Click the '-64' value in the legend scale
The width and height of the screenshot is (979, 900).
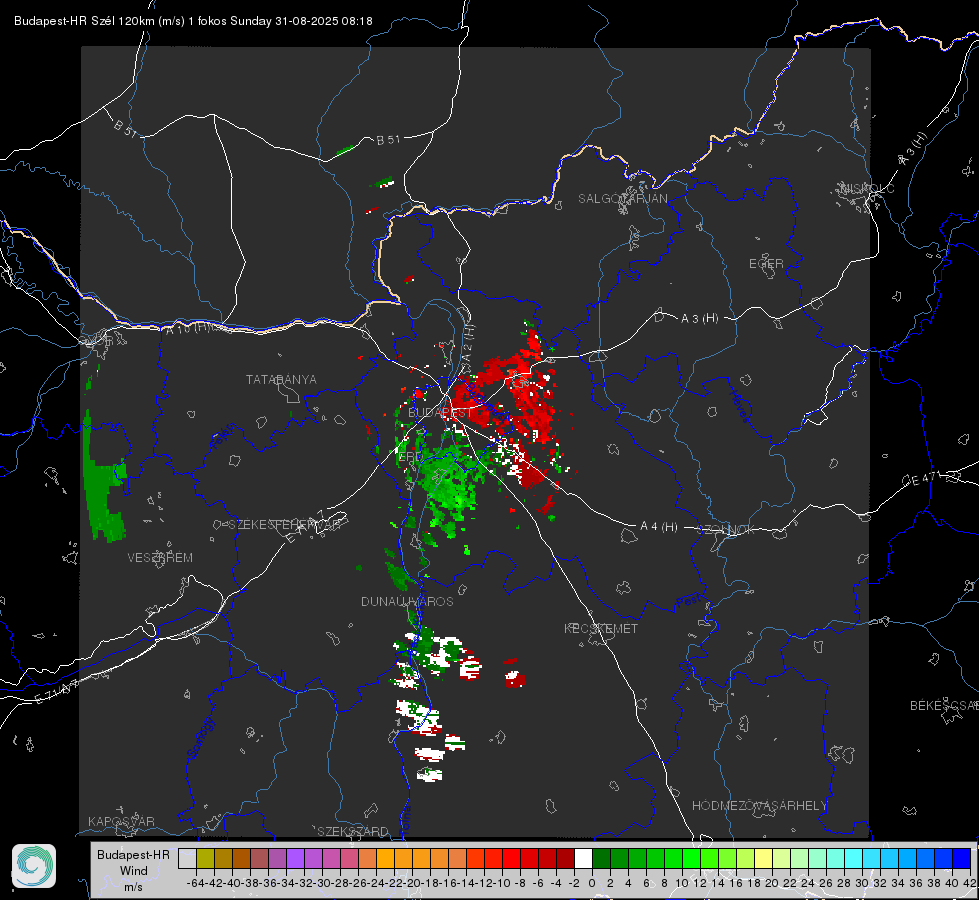click(x=196, y=883)
